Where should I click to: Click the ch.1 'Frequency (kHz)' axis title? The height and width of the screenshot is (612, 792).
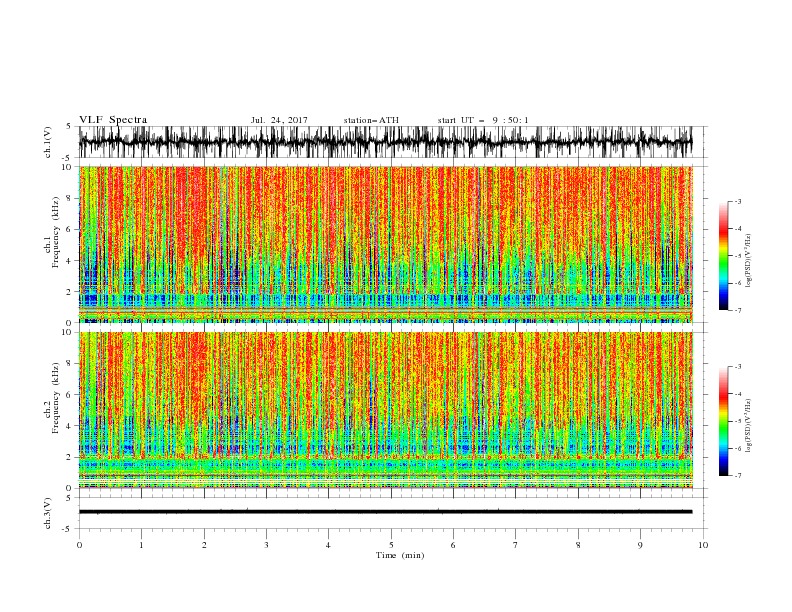point(55,233)
